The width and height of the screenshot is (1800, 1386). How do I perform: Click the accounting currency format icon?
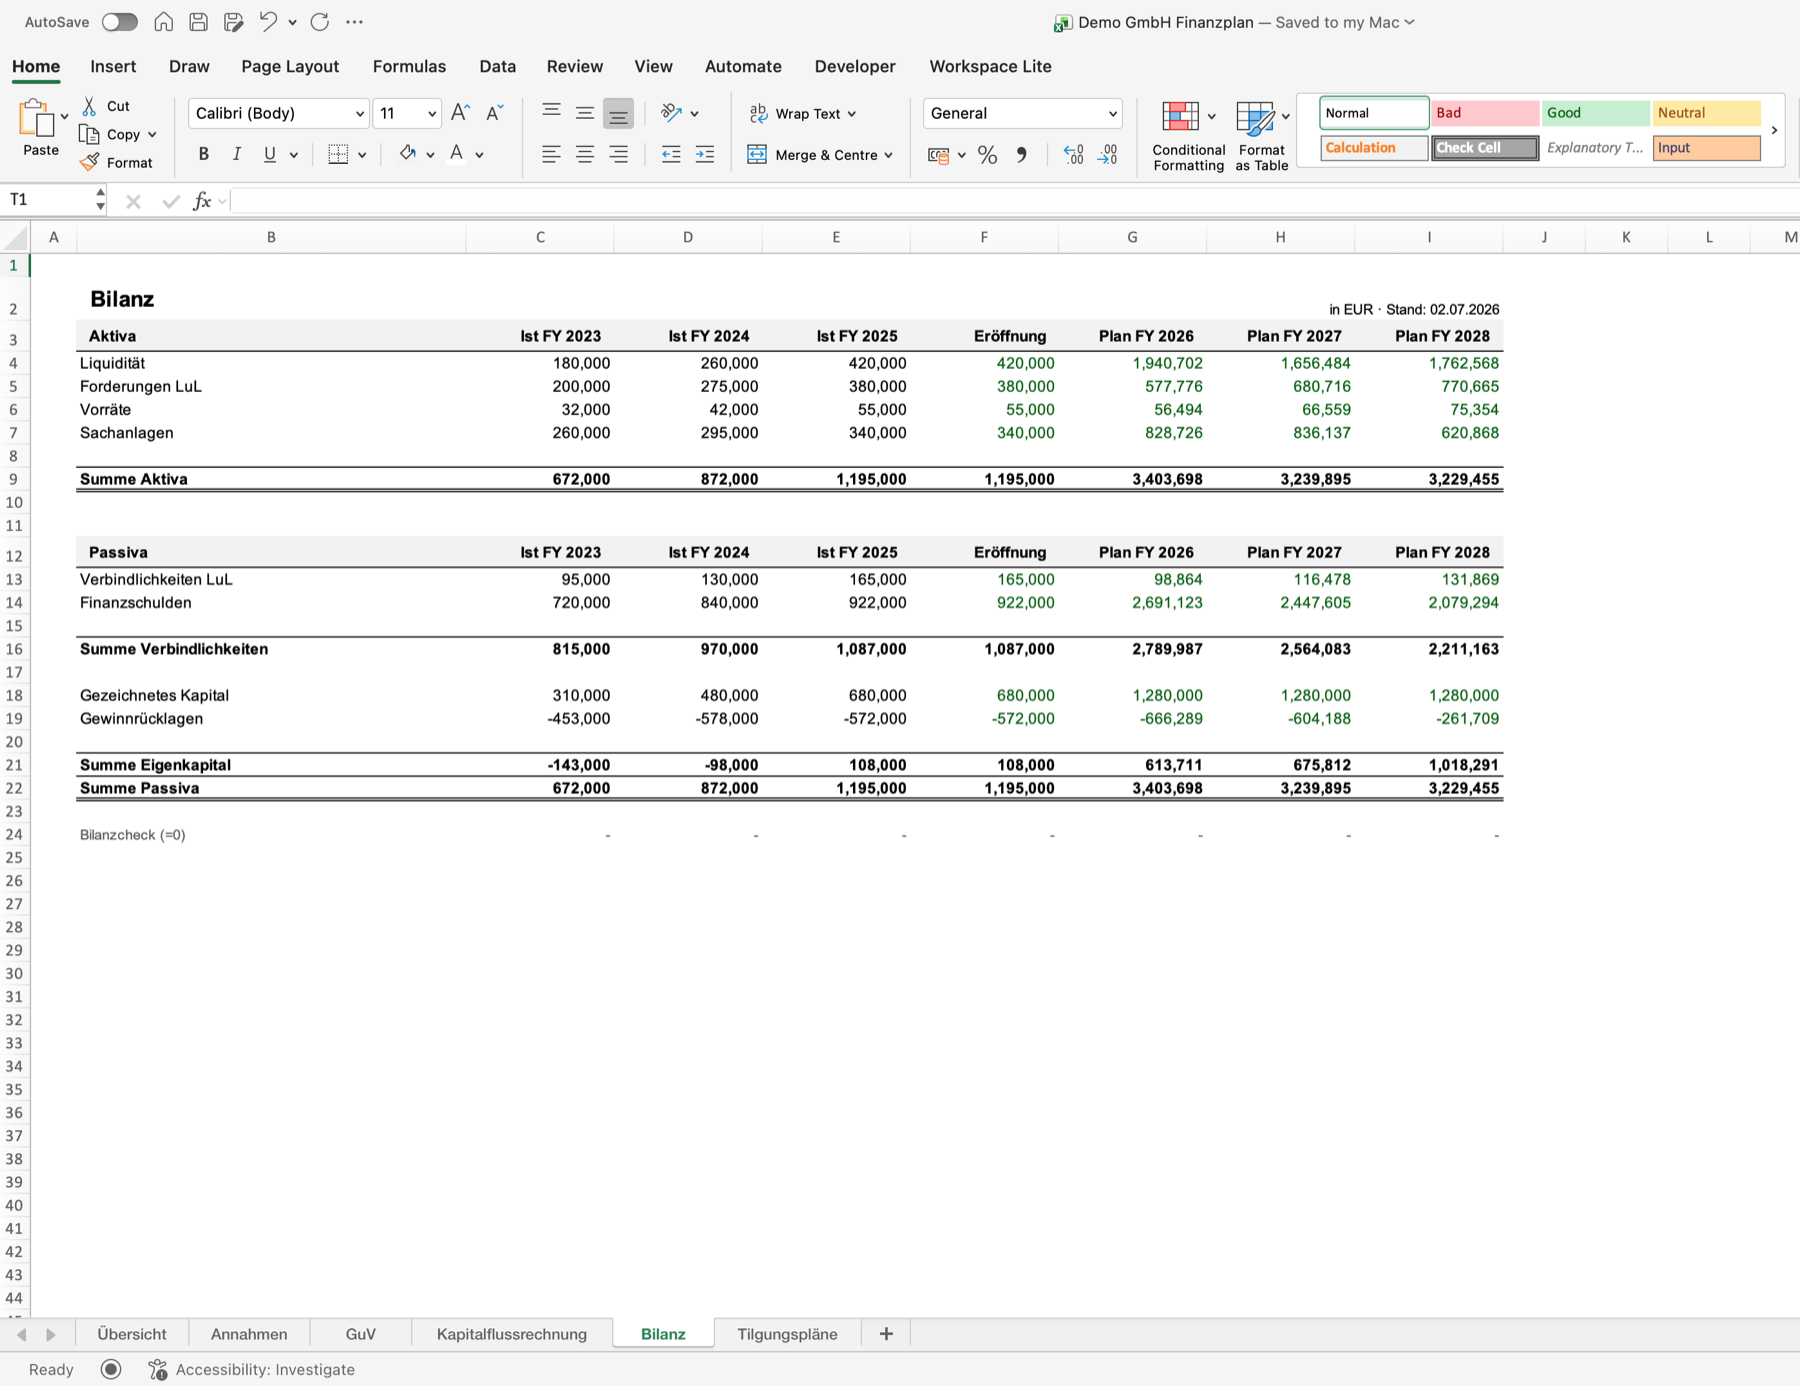[939, 155]
